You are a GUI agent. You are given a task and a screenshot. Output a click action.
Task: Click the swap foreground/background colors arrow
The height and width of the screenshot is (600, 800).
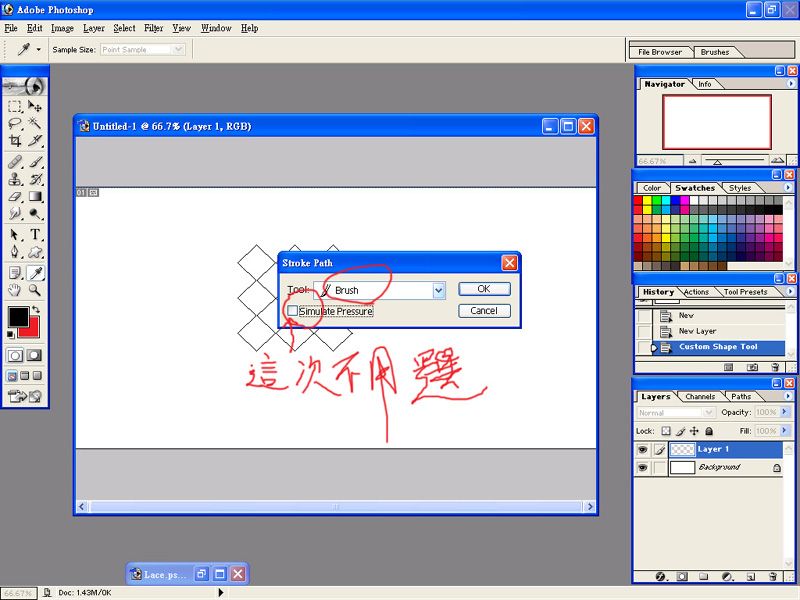35,310
